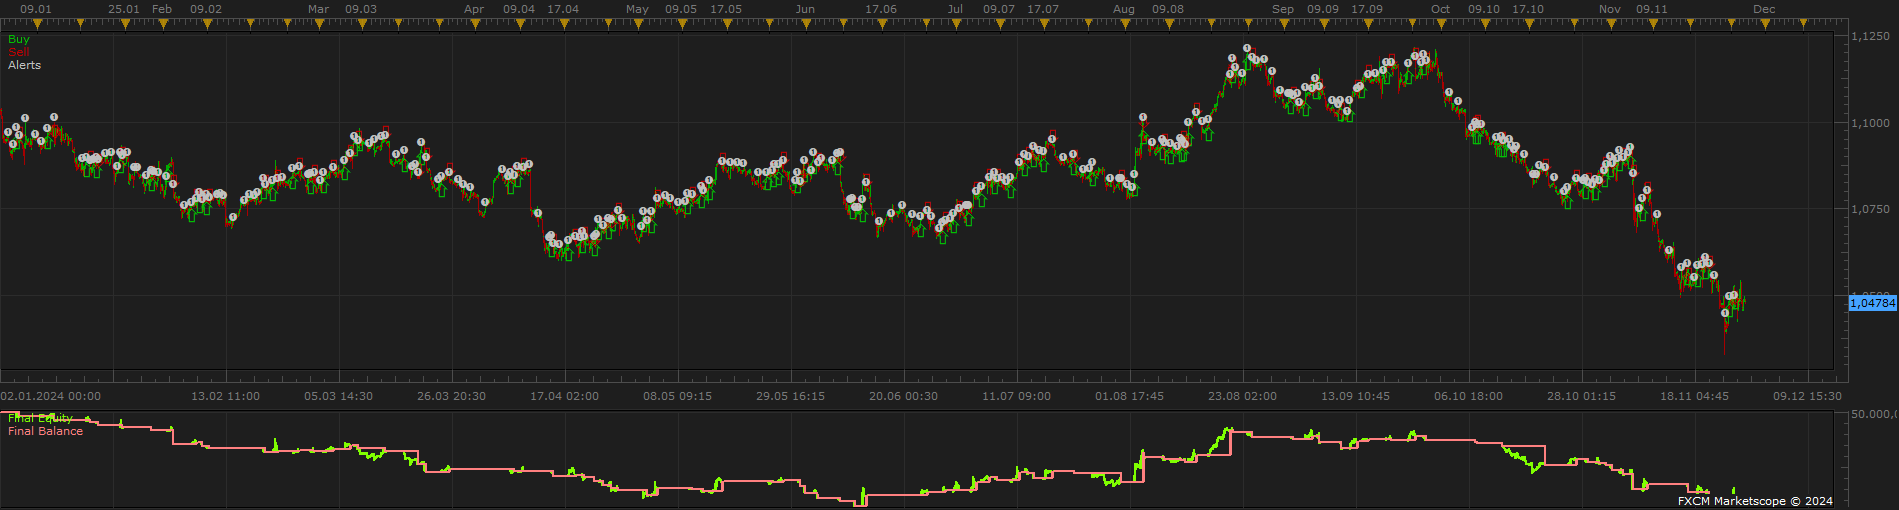The image size is (1899, 510).
Task: Click the triangle marker under the Apr label
Action: point(475,24)
